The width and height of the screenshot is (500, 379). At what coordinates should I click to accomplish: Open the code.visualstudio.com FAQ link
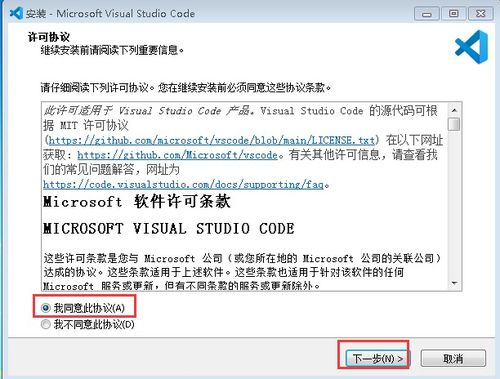tap(183, 184)
